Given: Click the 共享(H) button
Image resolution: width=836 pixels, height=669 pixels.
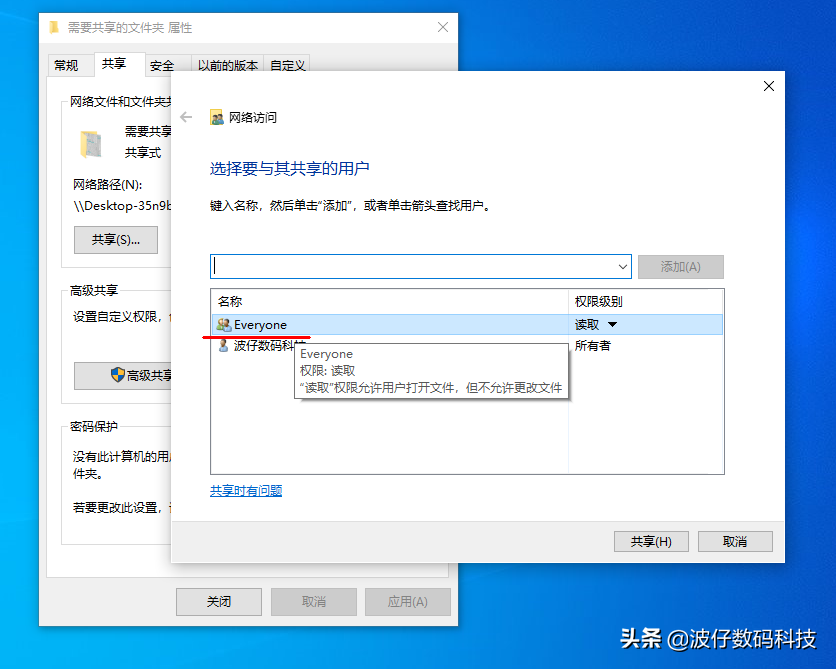Looking at the screenshot, I should [x=651, y=542].
